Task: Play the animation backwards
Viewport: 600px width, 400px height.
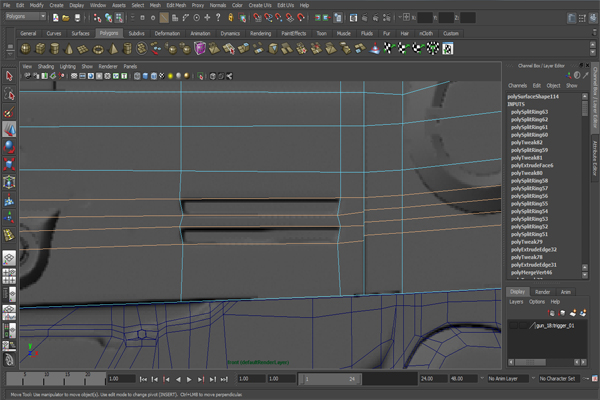Action: 178,379
